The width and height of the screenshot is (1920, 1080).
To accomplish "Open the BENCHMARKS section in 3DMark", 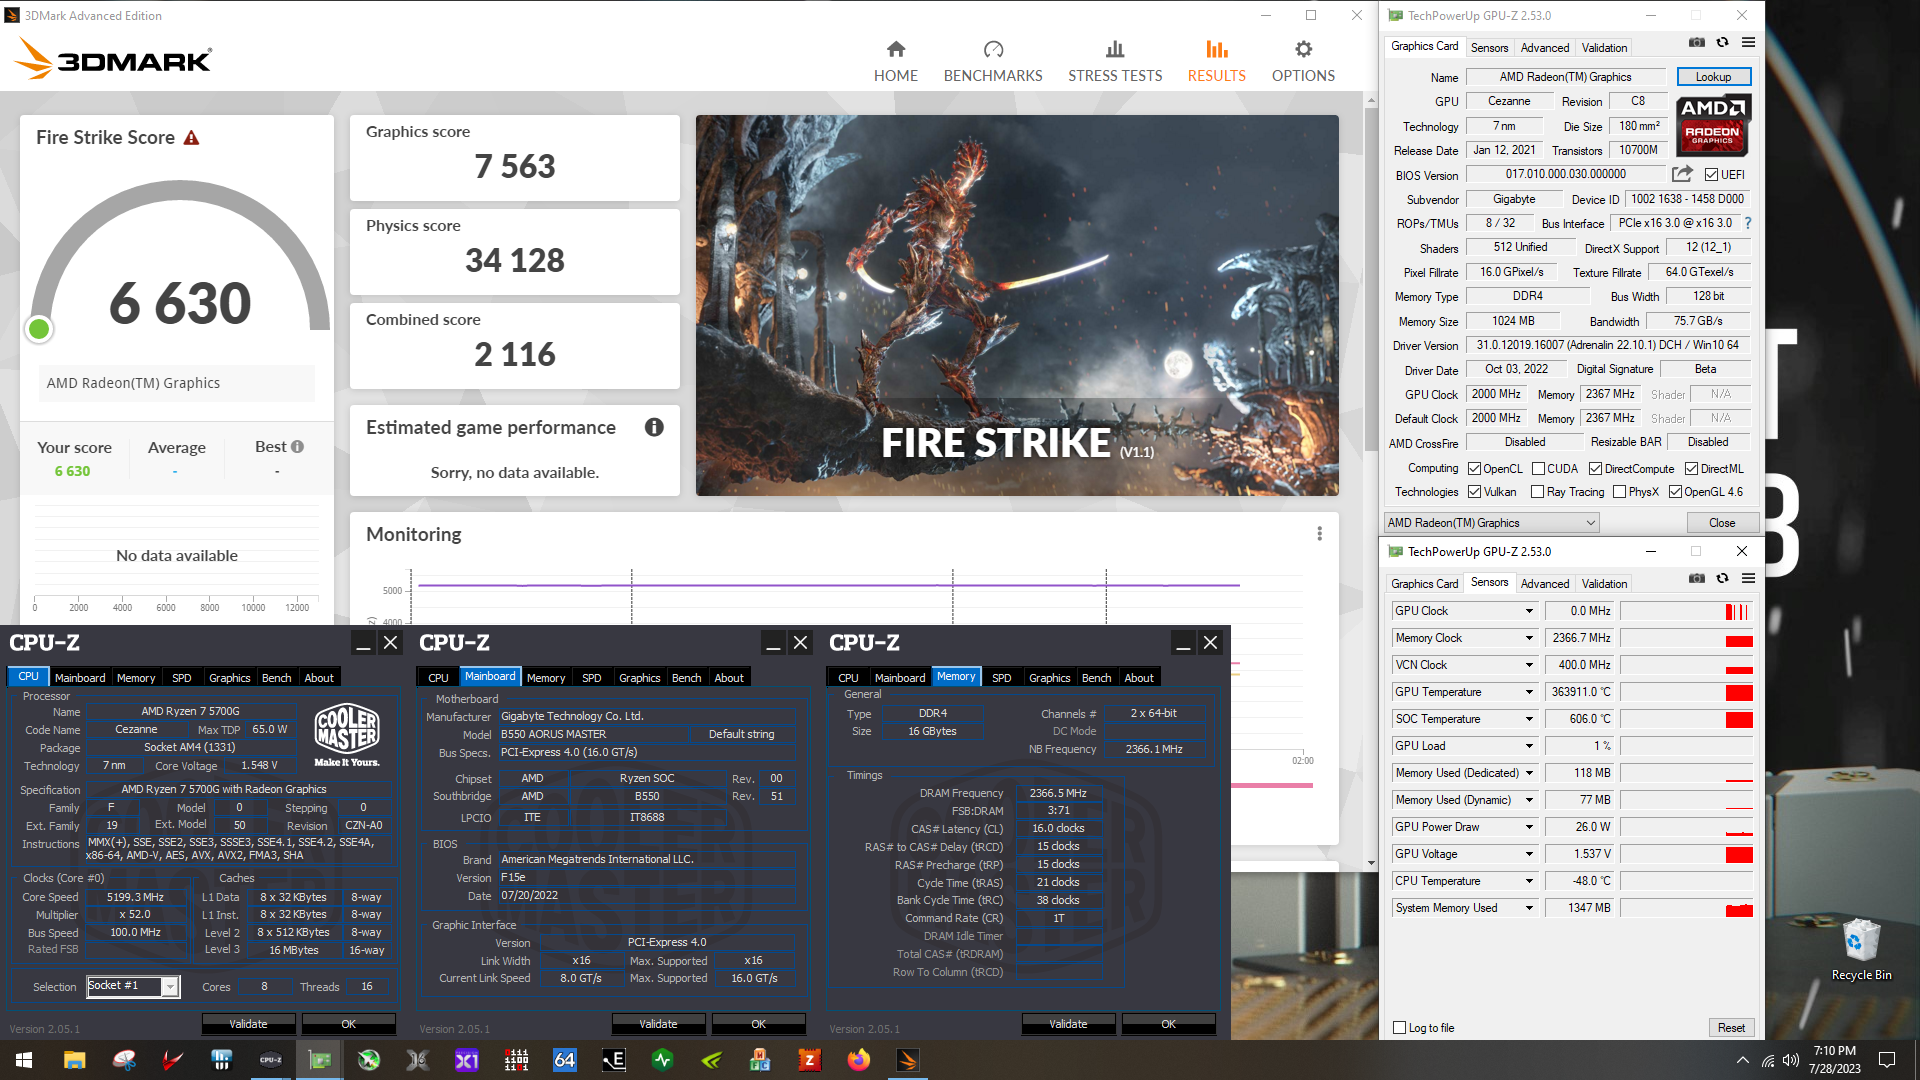I will click(x=993, y=62).
